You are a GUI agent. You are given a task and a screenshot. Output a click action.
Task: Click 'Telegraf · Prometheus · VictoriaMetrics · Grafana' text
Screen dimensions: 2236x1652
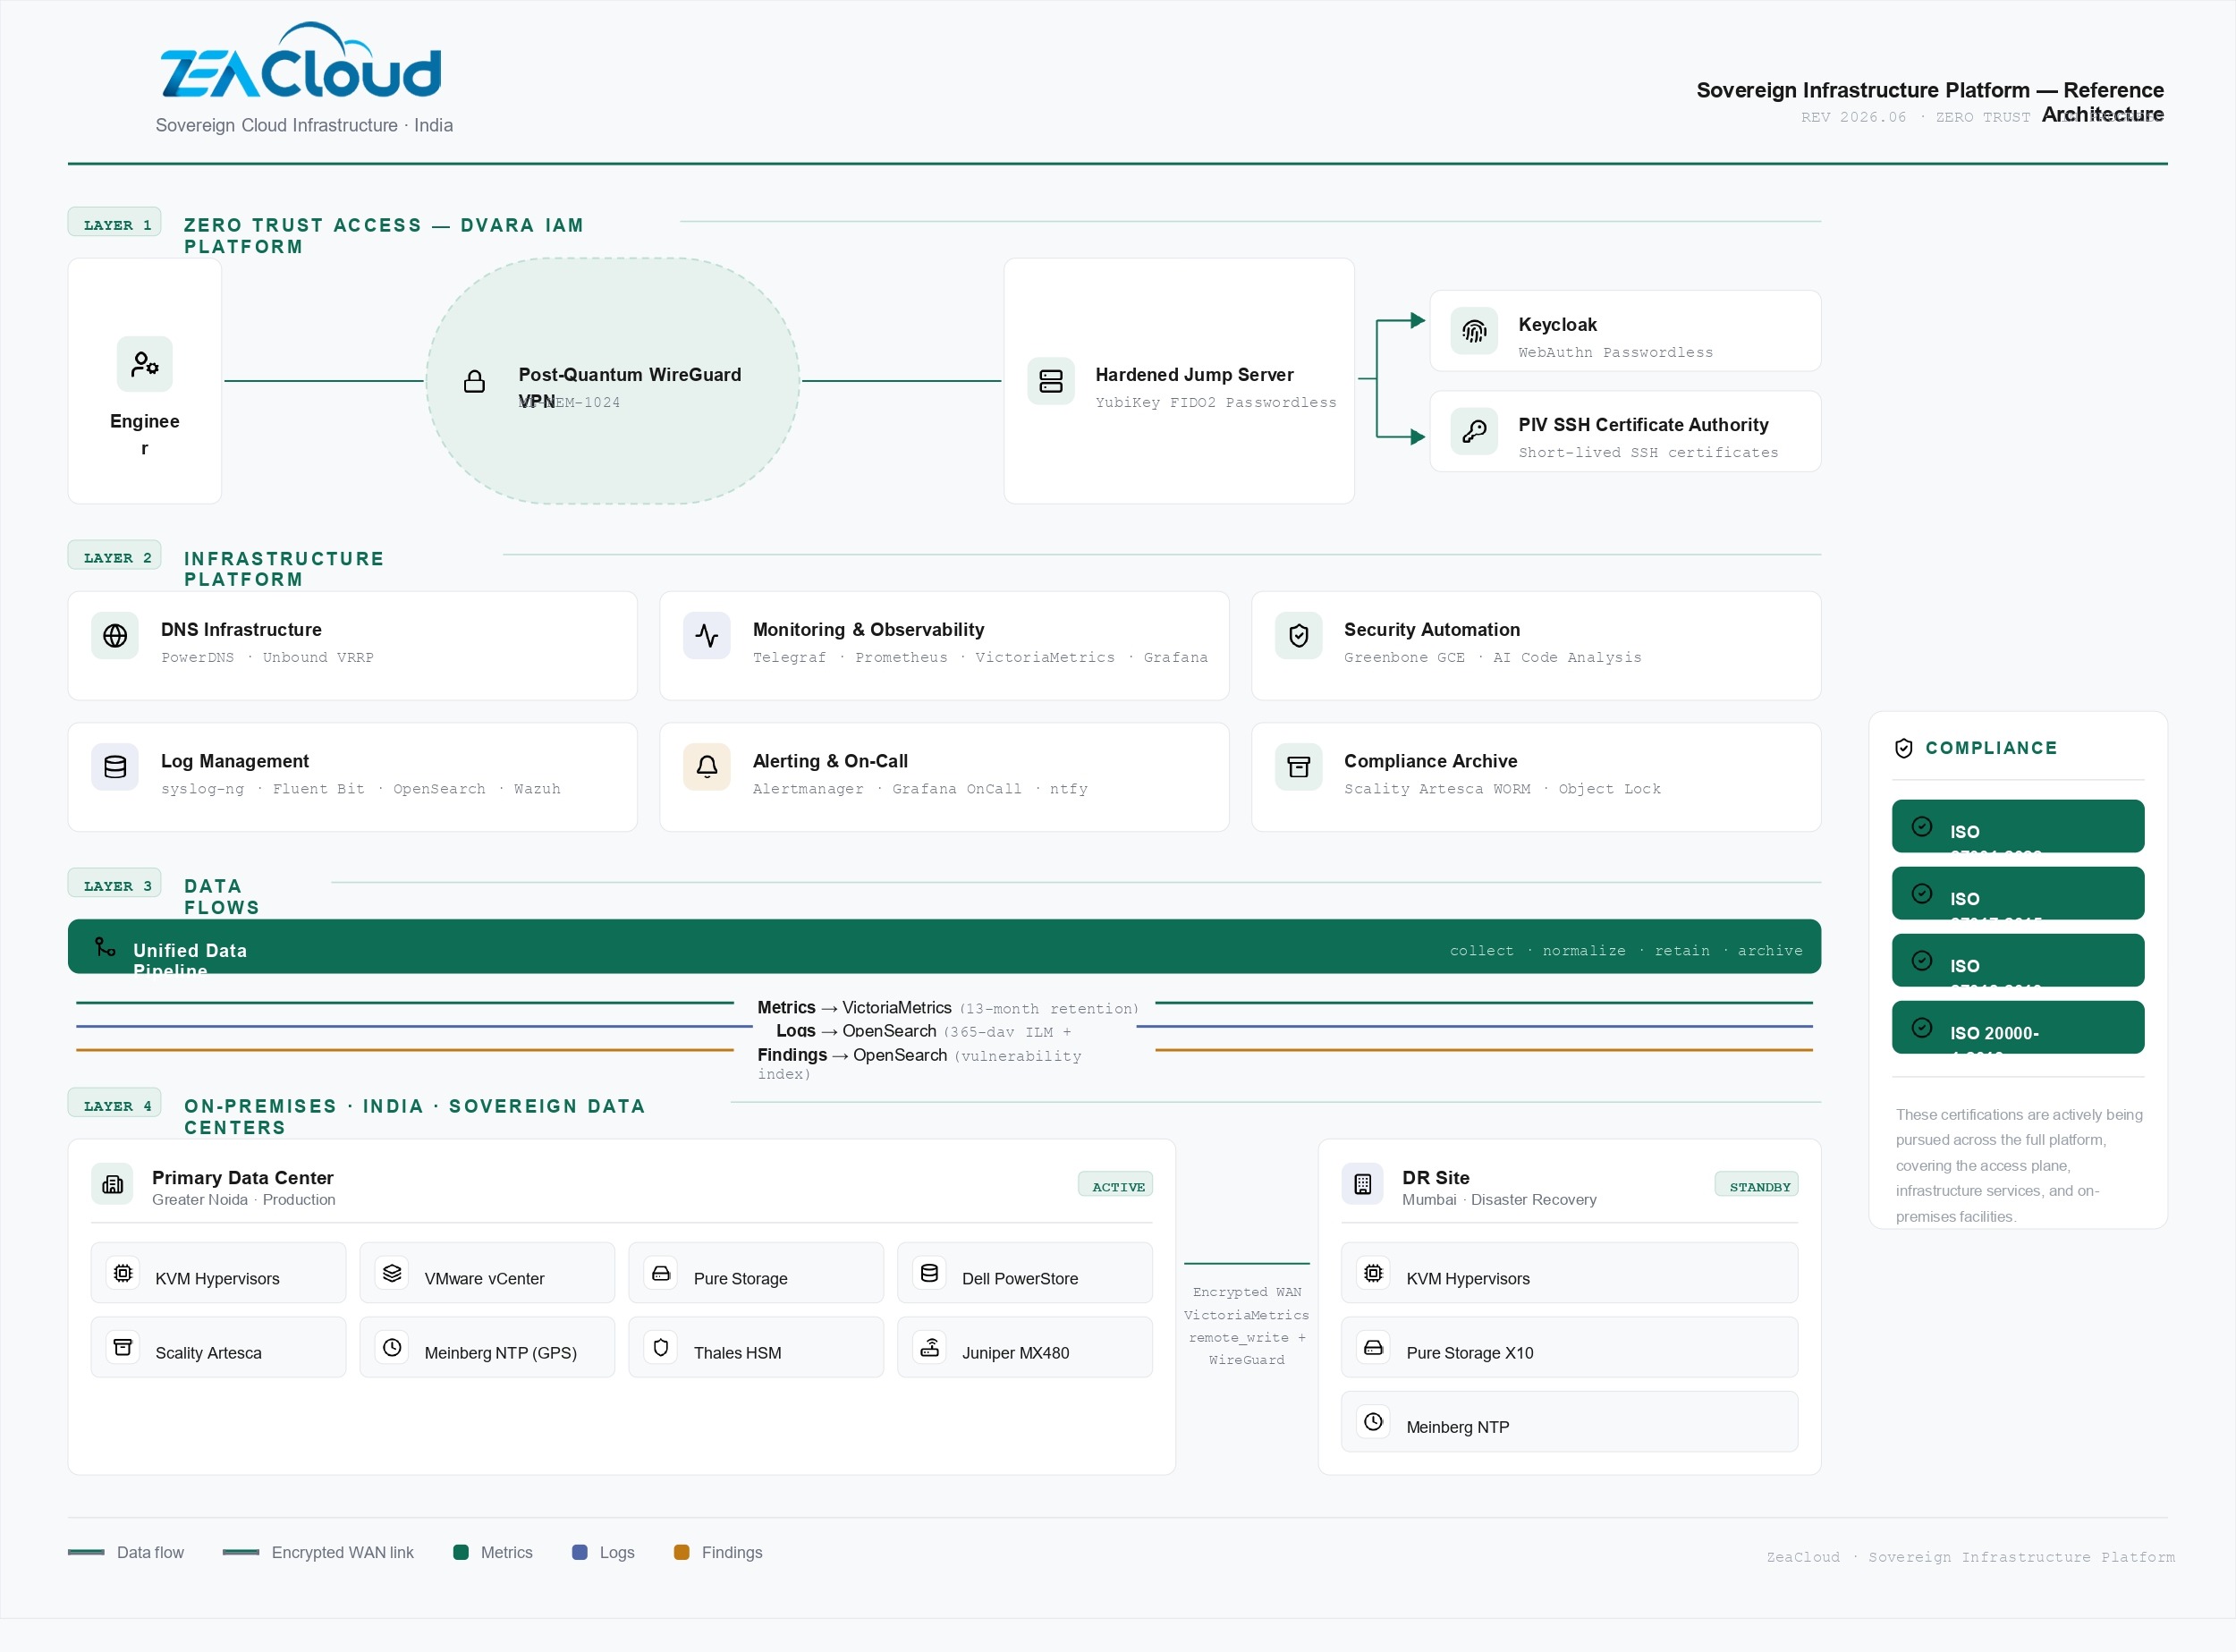pyautogui.click(x=980, y=658)
